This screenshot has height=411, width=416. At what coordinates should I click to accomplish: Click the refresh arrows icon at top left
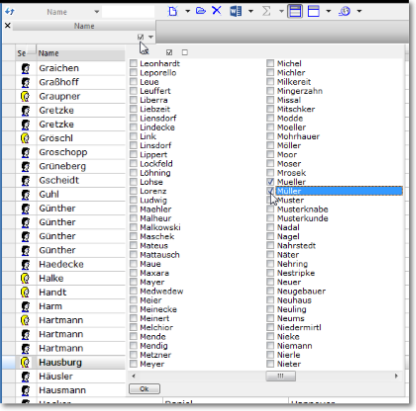tap(10, 12)
